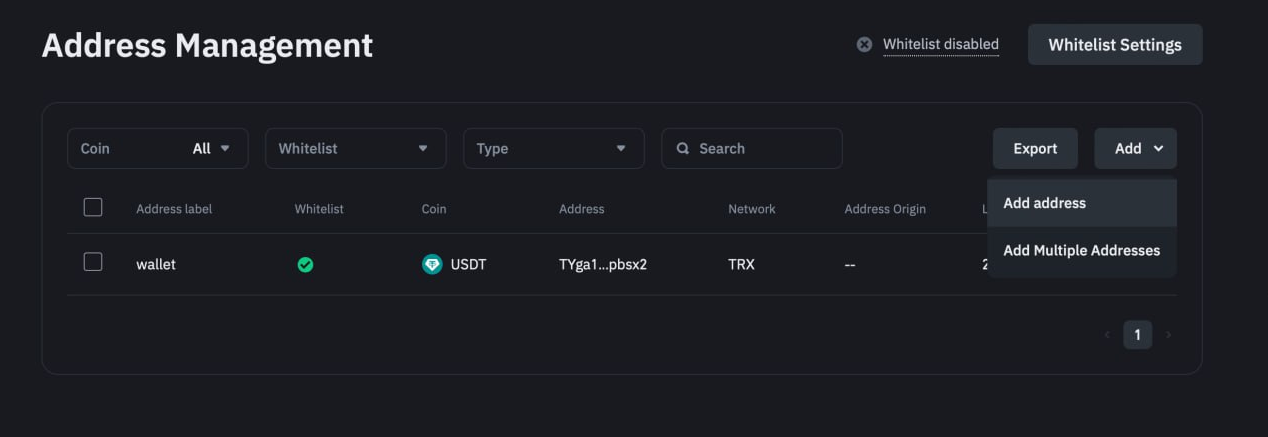
Task: Click the X icon beside Whitelist disabled
Action: coord(864,44)
